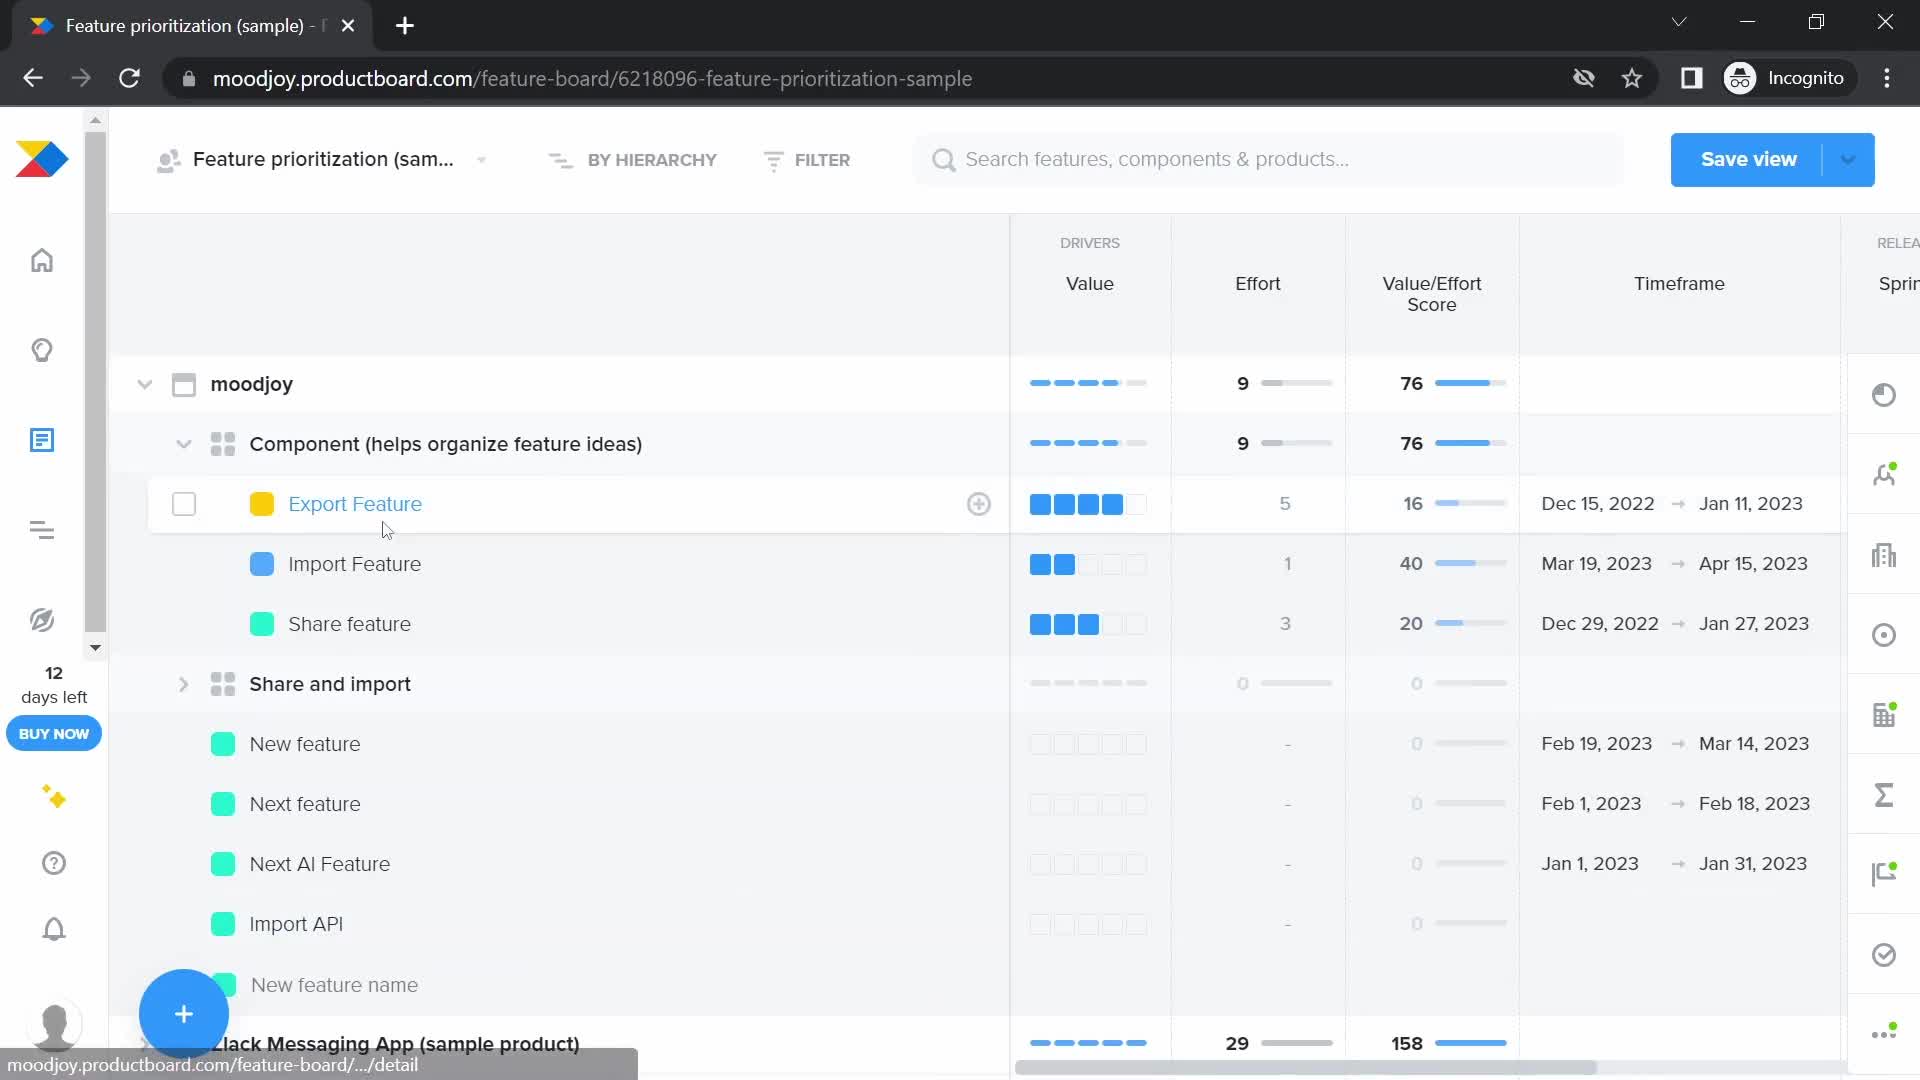Screen dimensions: 1920x1080
Task: Adjust the Value rating of Share feature
Action: [1088, 624]
